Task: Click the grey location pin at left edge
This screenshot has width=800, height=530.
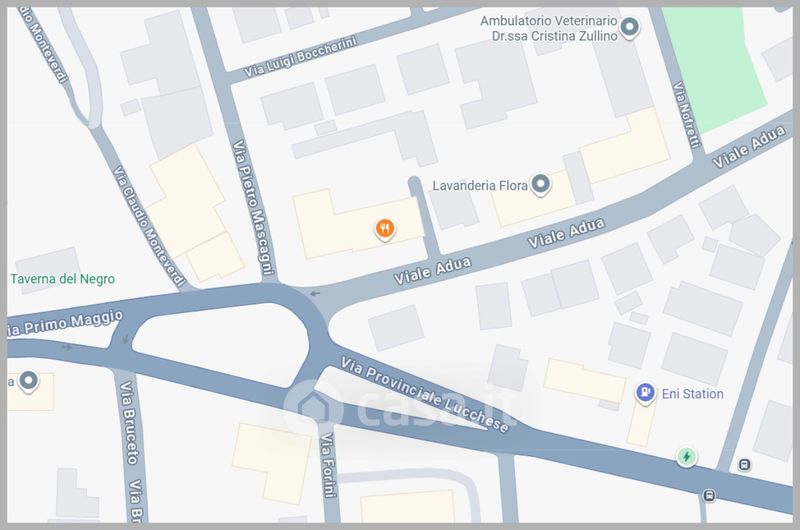Action: (x=29, y=381)
